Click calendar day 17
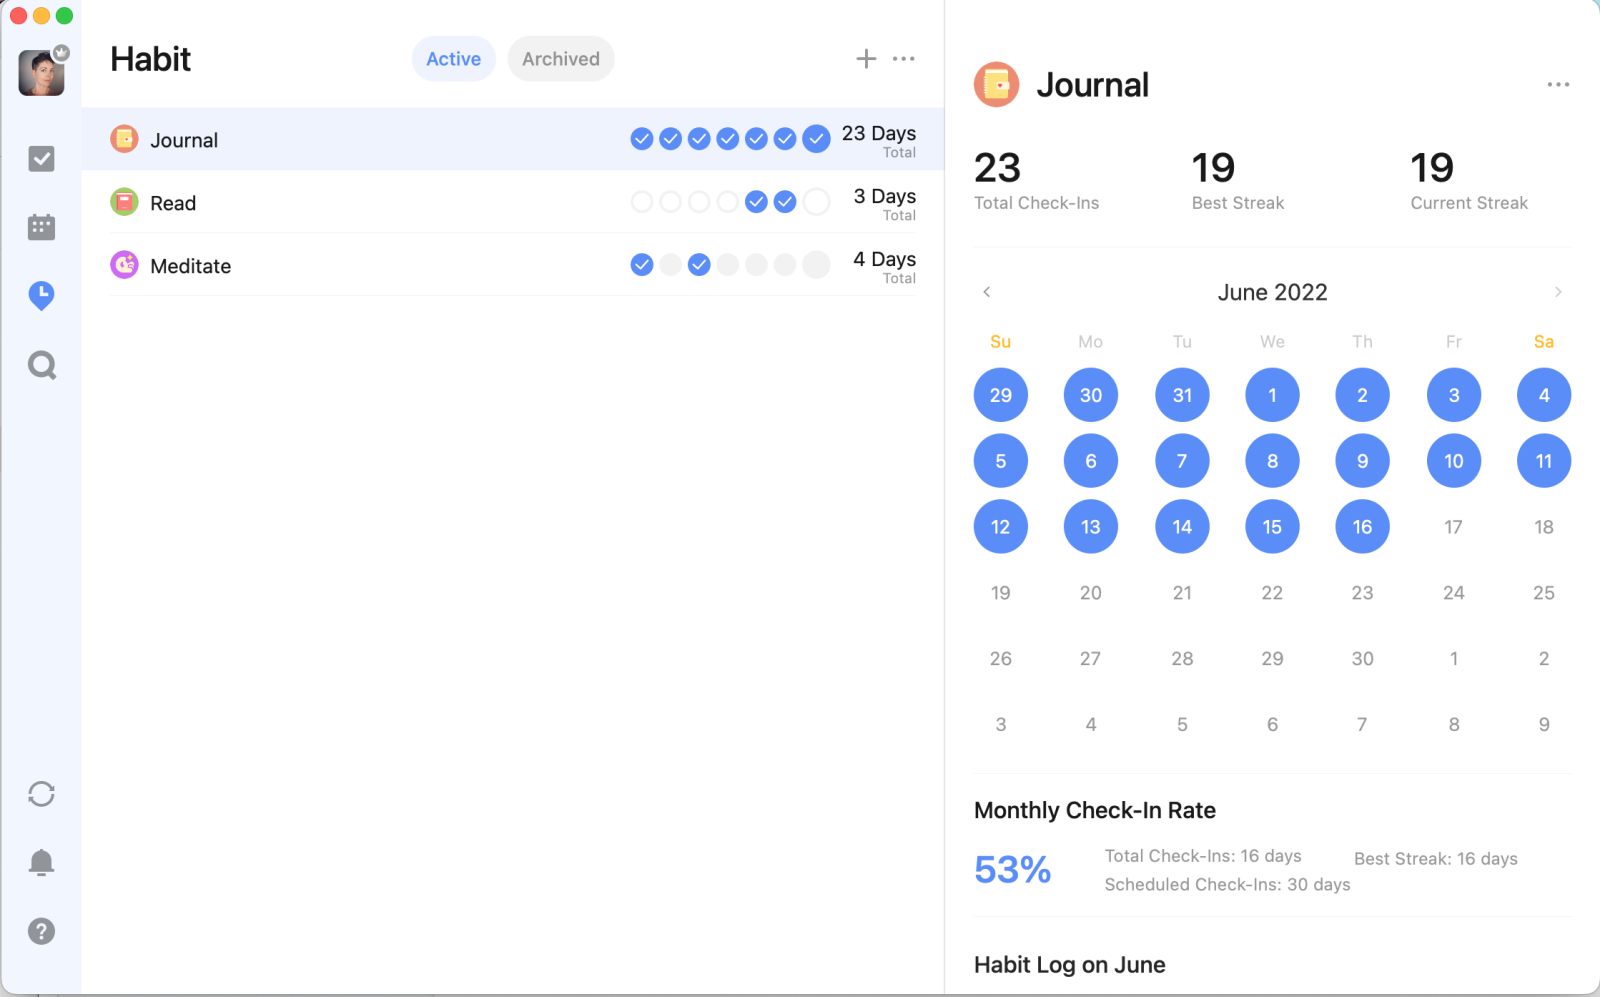 pyautogui.click(x=1453, y=527)
